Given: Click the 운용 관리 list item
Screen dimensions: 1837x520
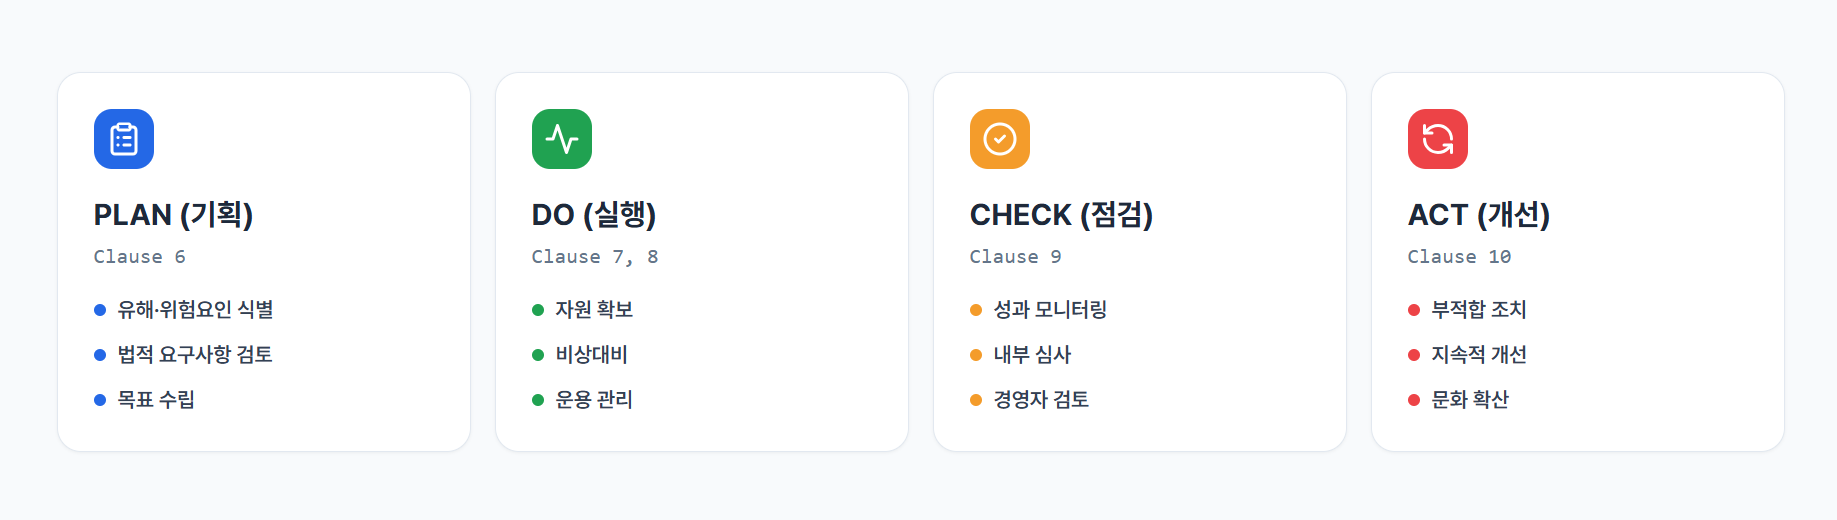Looking at the screenshot, I should [x=594, y=400].
